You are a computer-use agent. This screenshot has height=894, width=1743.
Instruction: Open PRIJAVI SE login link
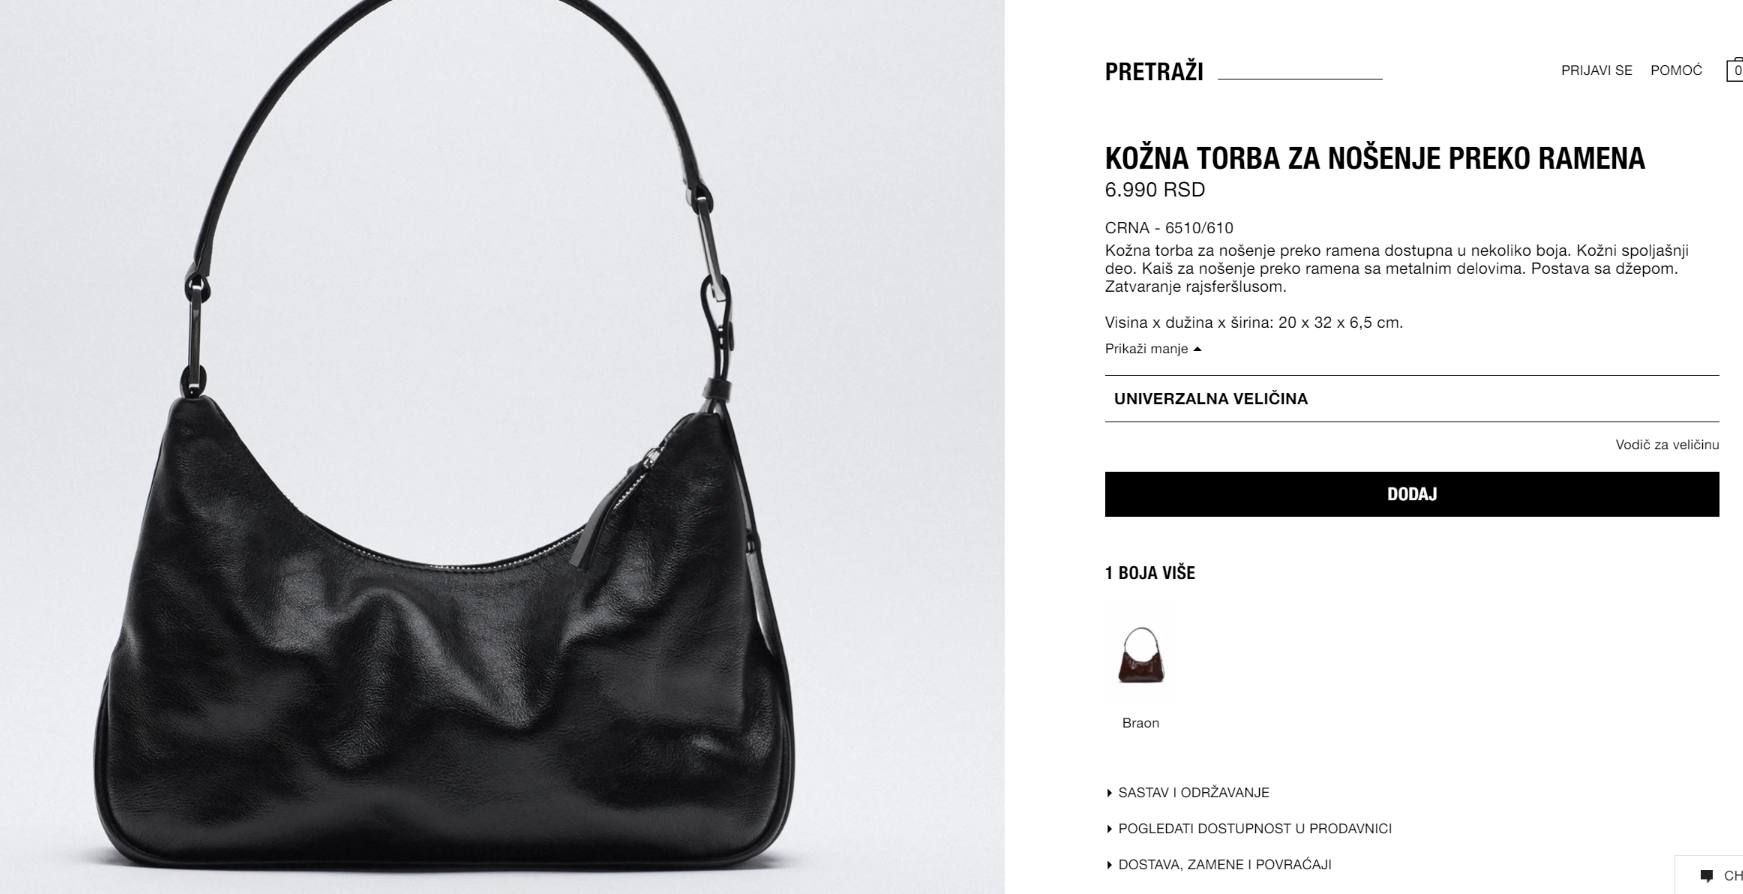(1596, 70)
